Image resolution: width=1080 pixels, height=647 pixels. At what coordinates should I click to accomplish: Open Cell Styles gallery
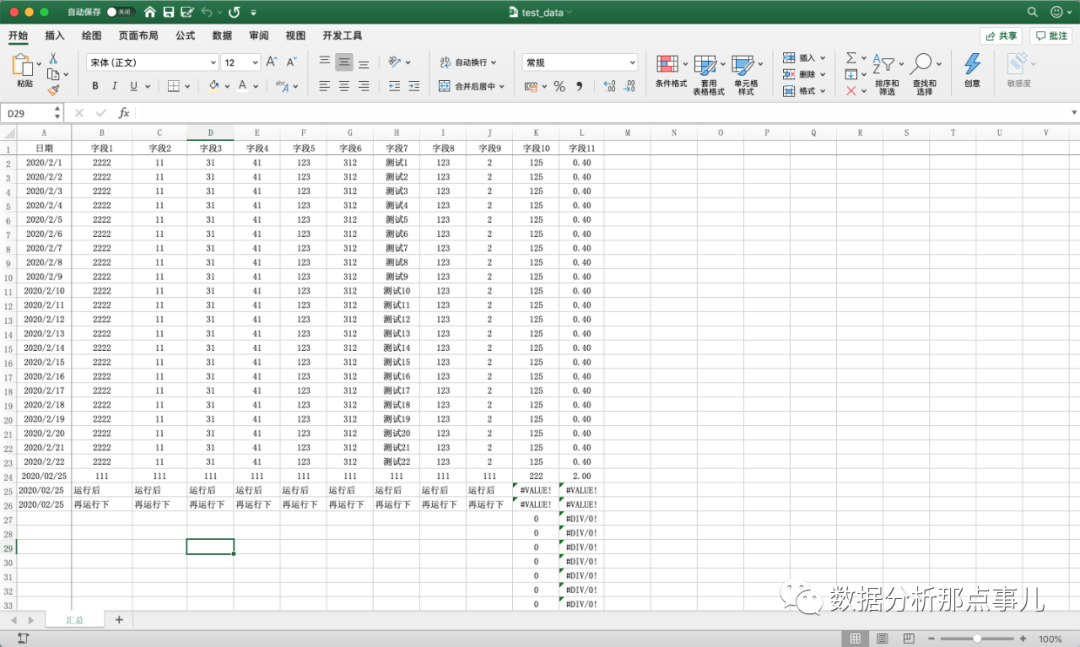tap(746, 74)
